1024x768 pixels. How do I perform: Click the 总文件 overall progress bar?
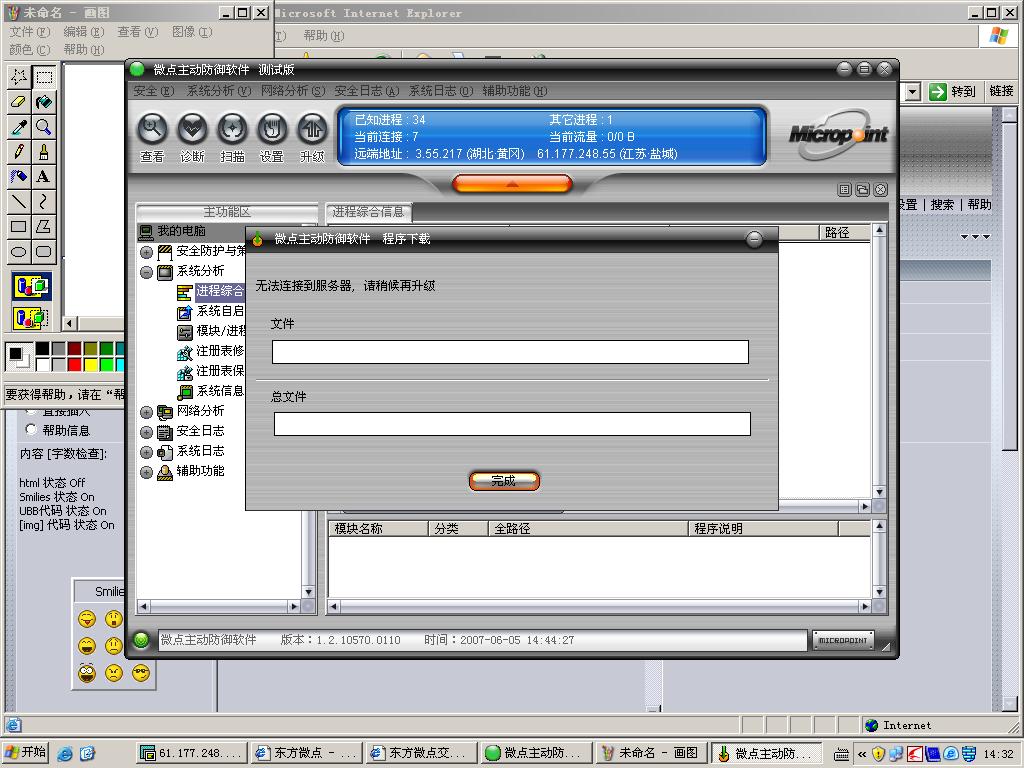[512, 424]
